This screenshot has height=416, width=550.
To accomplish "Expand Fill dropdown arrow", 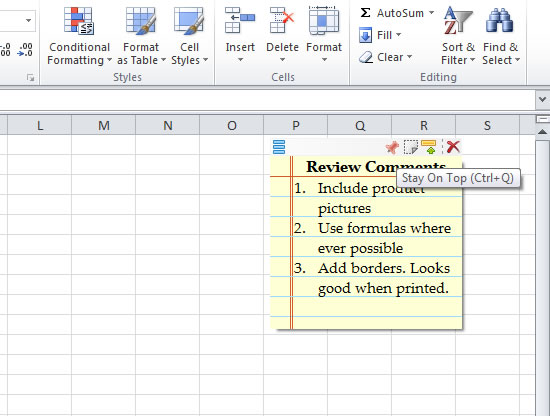I will point(398,35).
